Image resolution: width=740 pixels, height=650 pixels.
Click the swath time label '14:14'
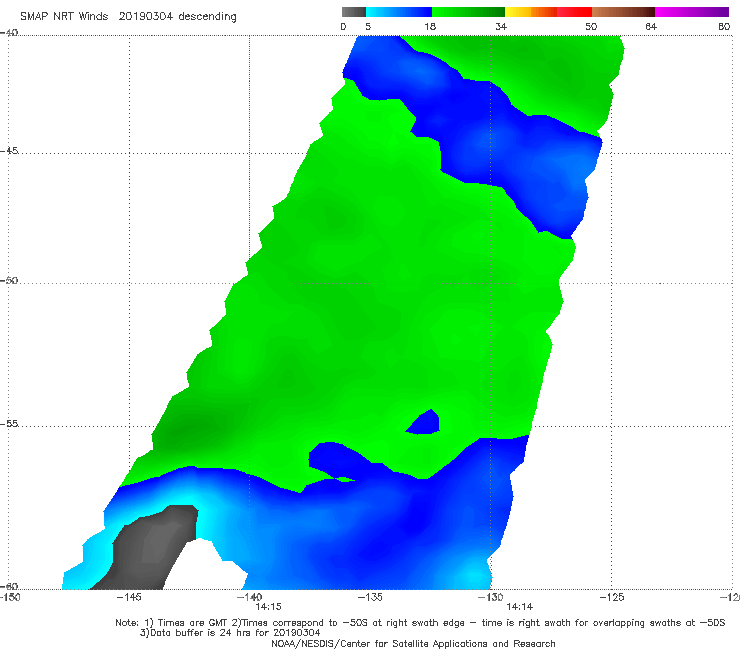point(519,607)
